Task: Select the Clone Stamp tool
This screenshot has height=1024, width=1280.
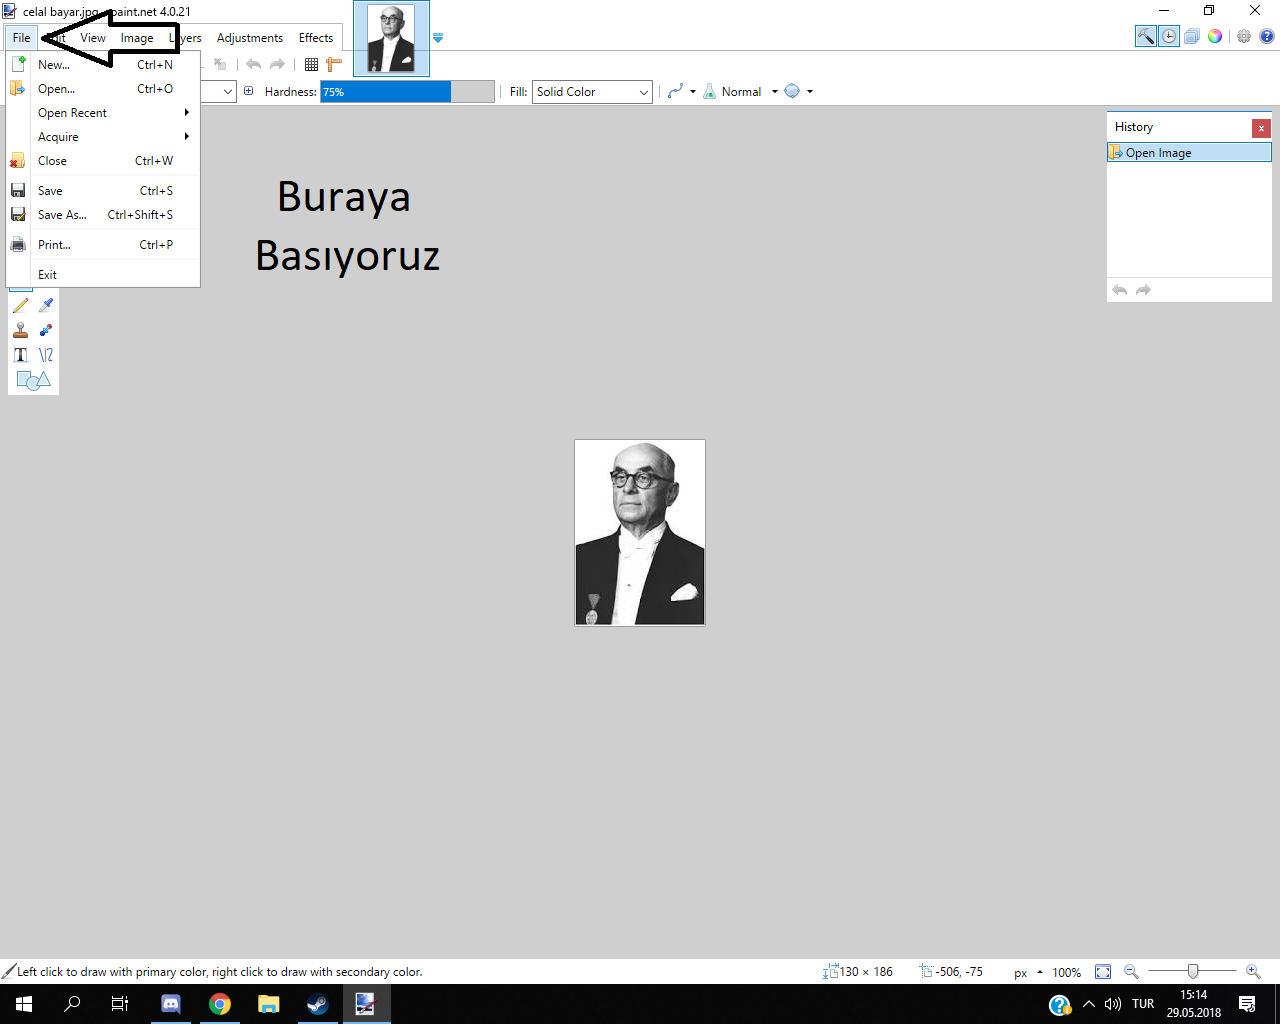Action: pyautogui.click(x=21, y=330)
